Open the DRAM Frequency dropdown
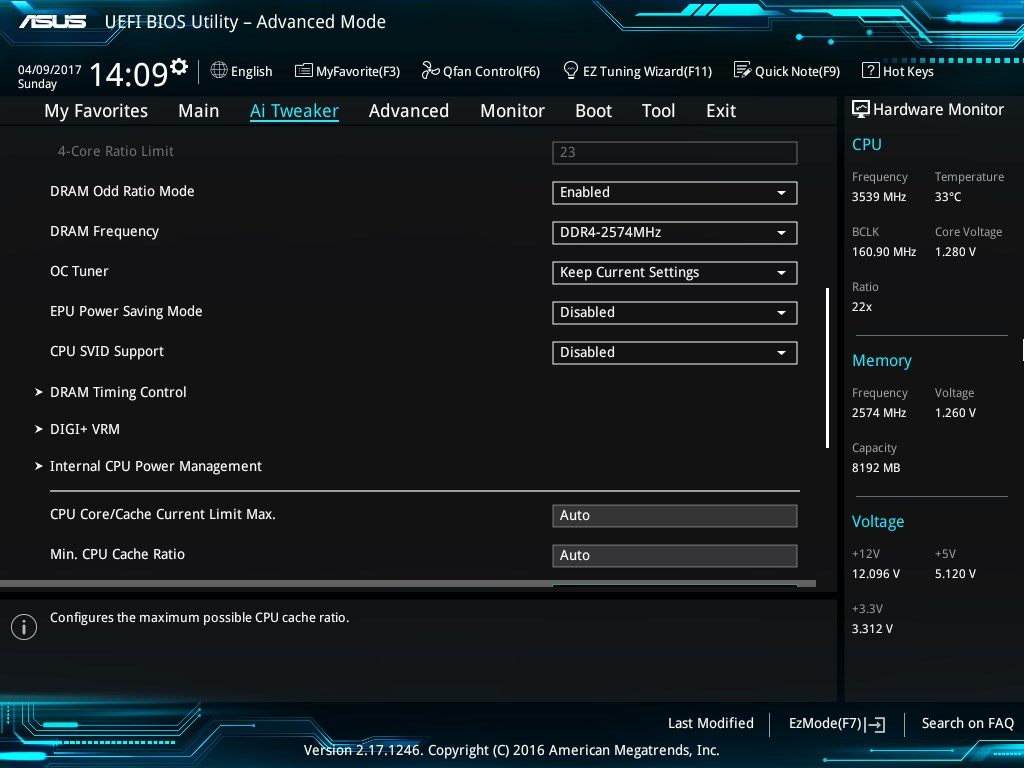The image size is (1024, 768). 675,232
